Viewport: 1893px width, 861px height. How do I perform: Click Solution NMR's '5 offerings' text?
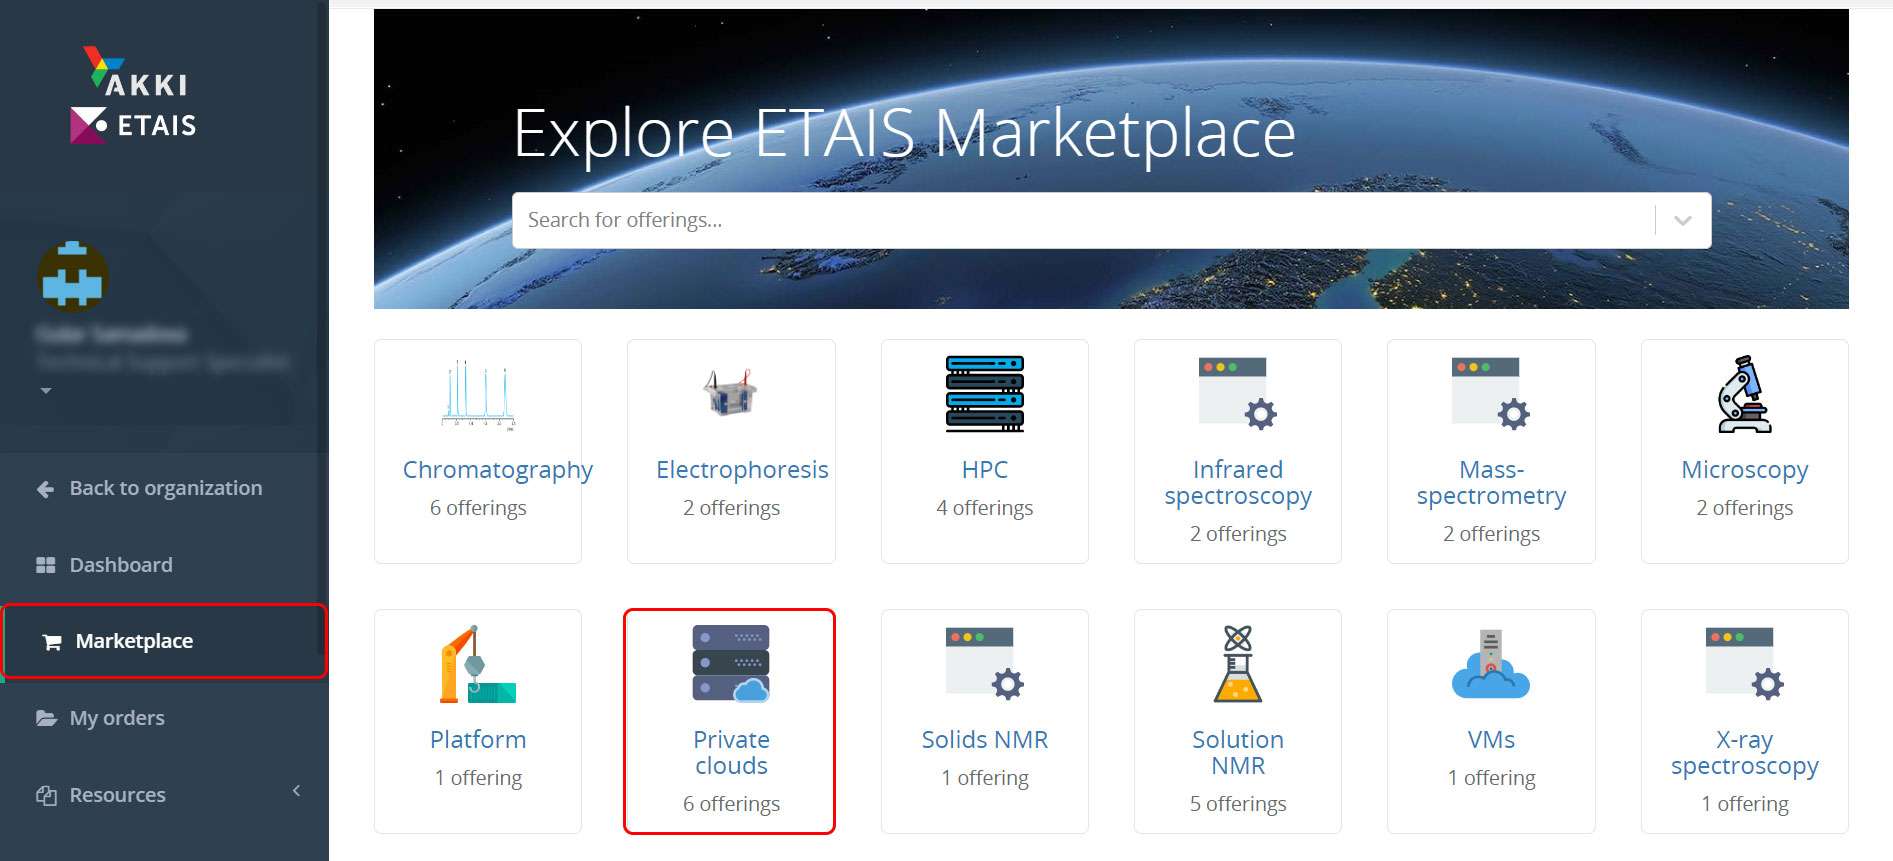[1238, 804]
